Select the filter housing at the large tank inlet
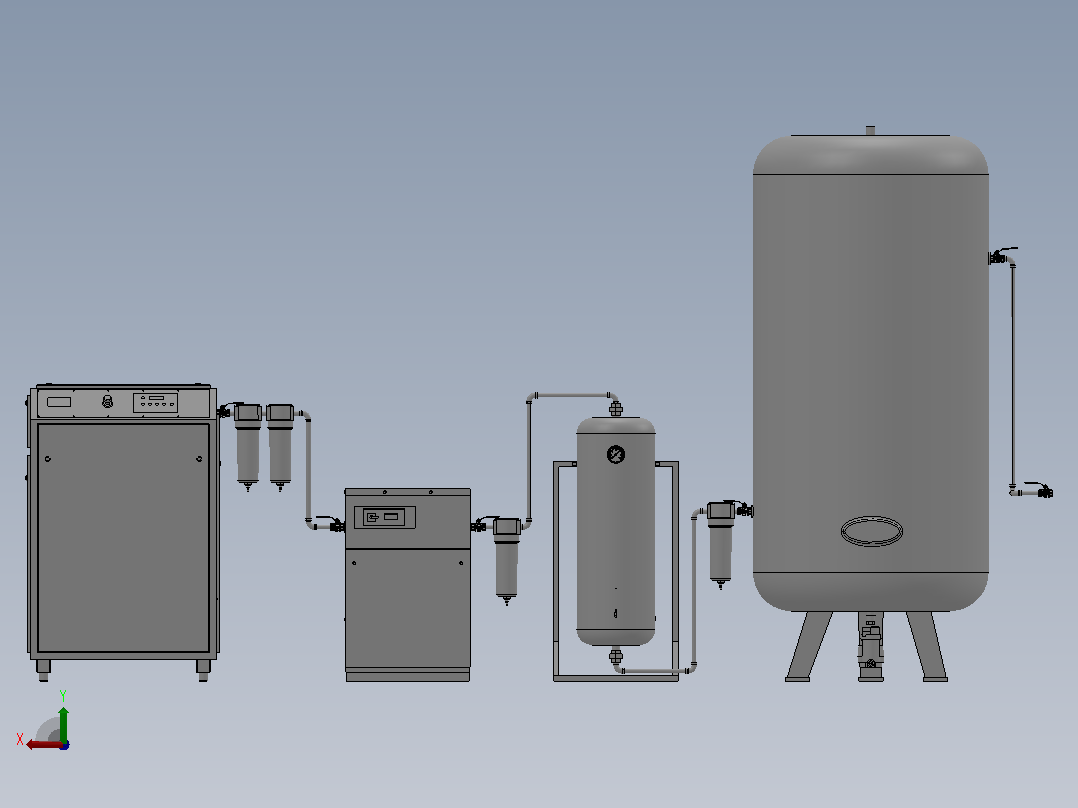The width and height of the screenshot is (1078, 808). tap(720, 545)
